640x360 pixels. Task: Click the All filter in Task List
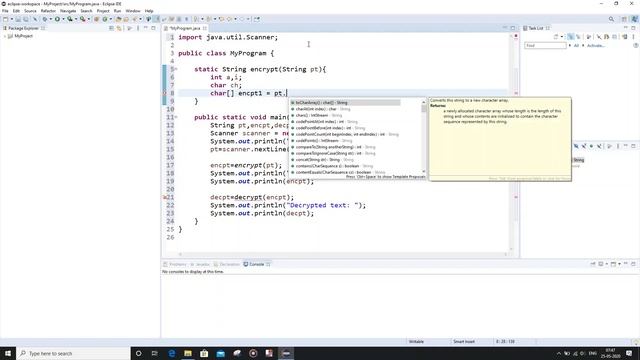point(576,46)
